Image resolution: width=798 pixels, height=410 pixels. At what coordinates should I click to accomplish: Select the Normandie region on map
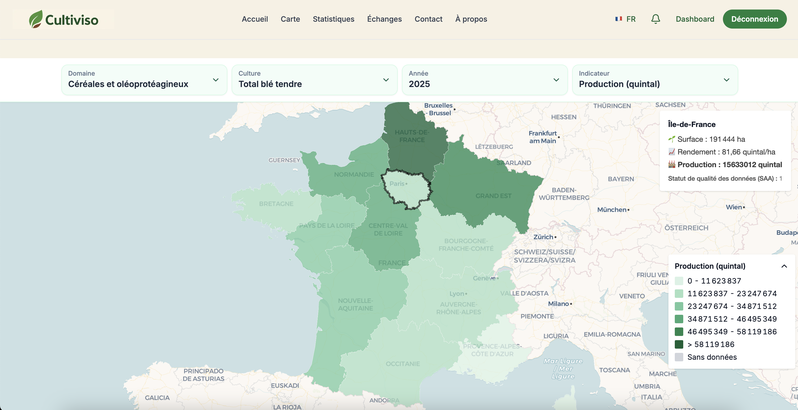point(346,170)
